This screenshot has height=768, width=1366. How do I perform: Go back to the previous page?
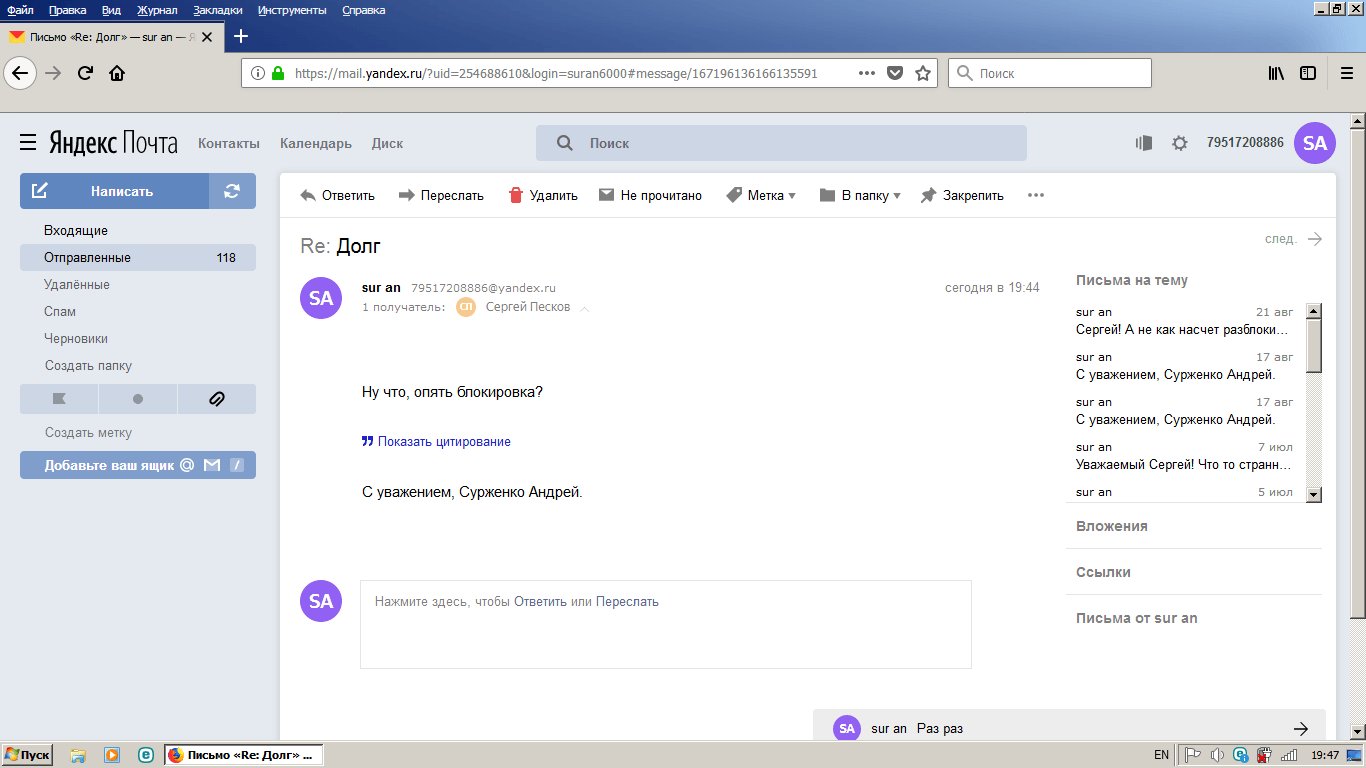[21, 73]
